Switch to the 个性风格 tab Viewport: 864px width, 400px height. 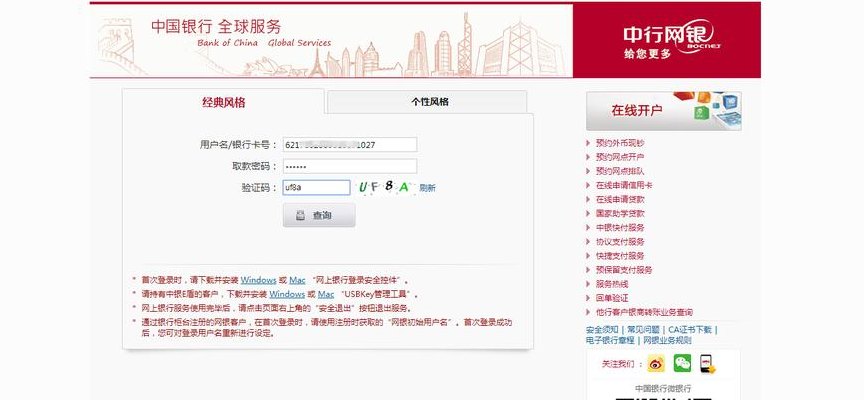coord(428,102)
